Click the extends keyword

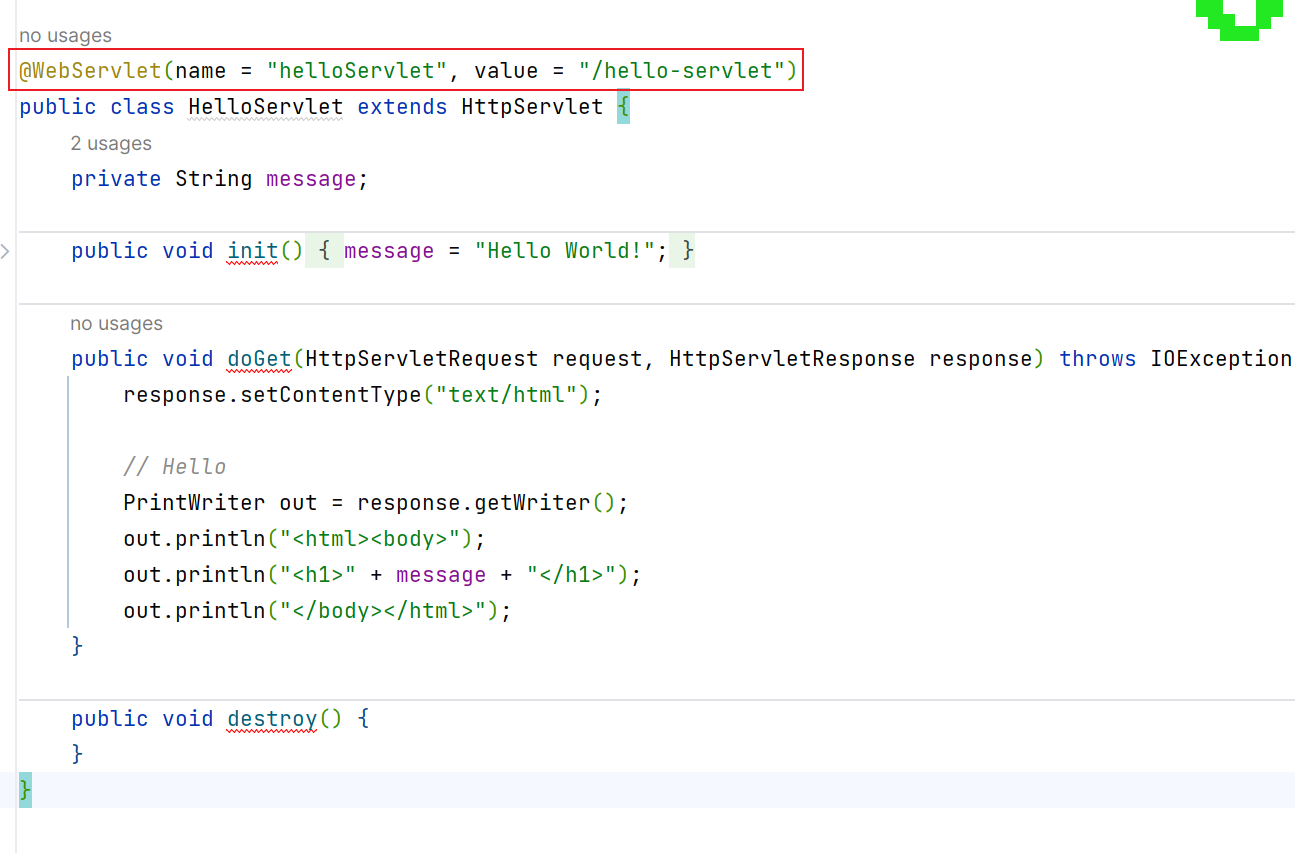click(402, 107)
